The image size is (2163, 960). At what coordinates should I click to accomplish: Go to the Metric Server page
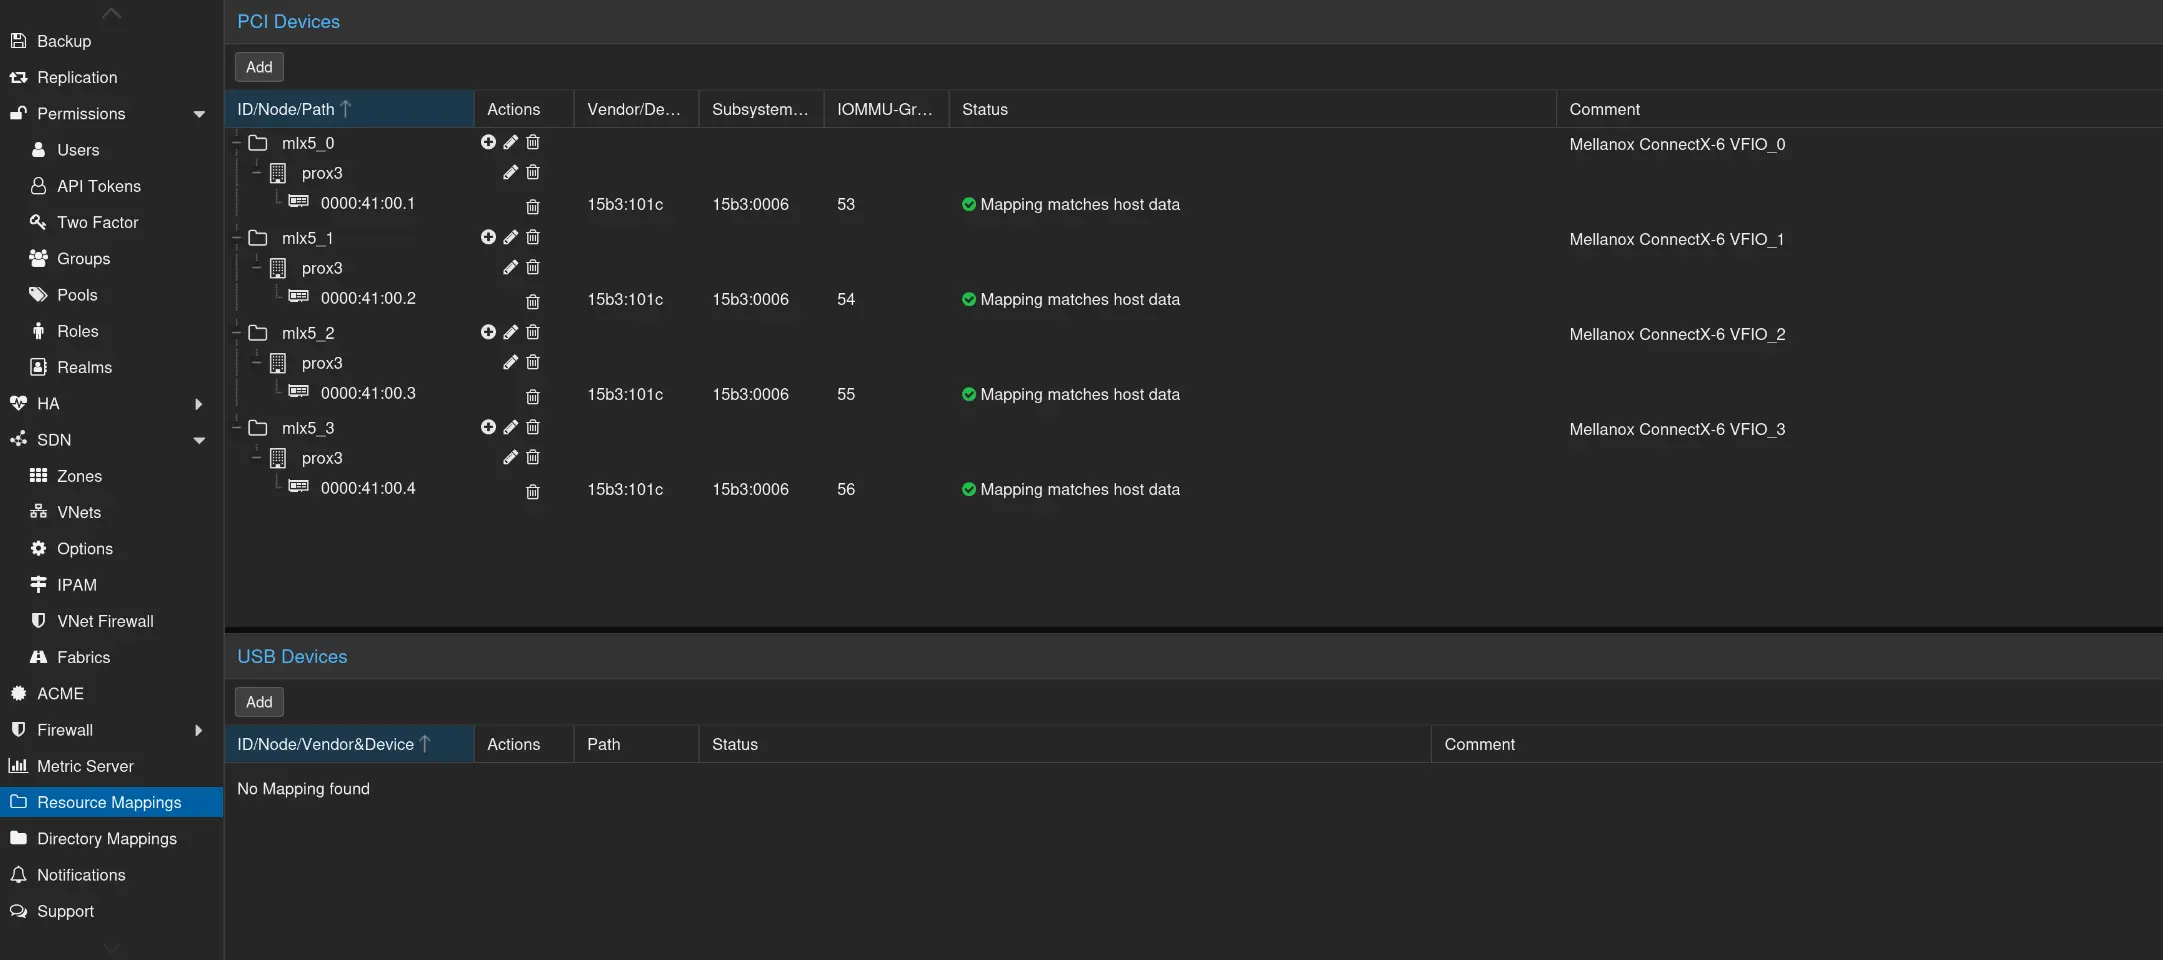tap(85, 766)
